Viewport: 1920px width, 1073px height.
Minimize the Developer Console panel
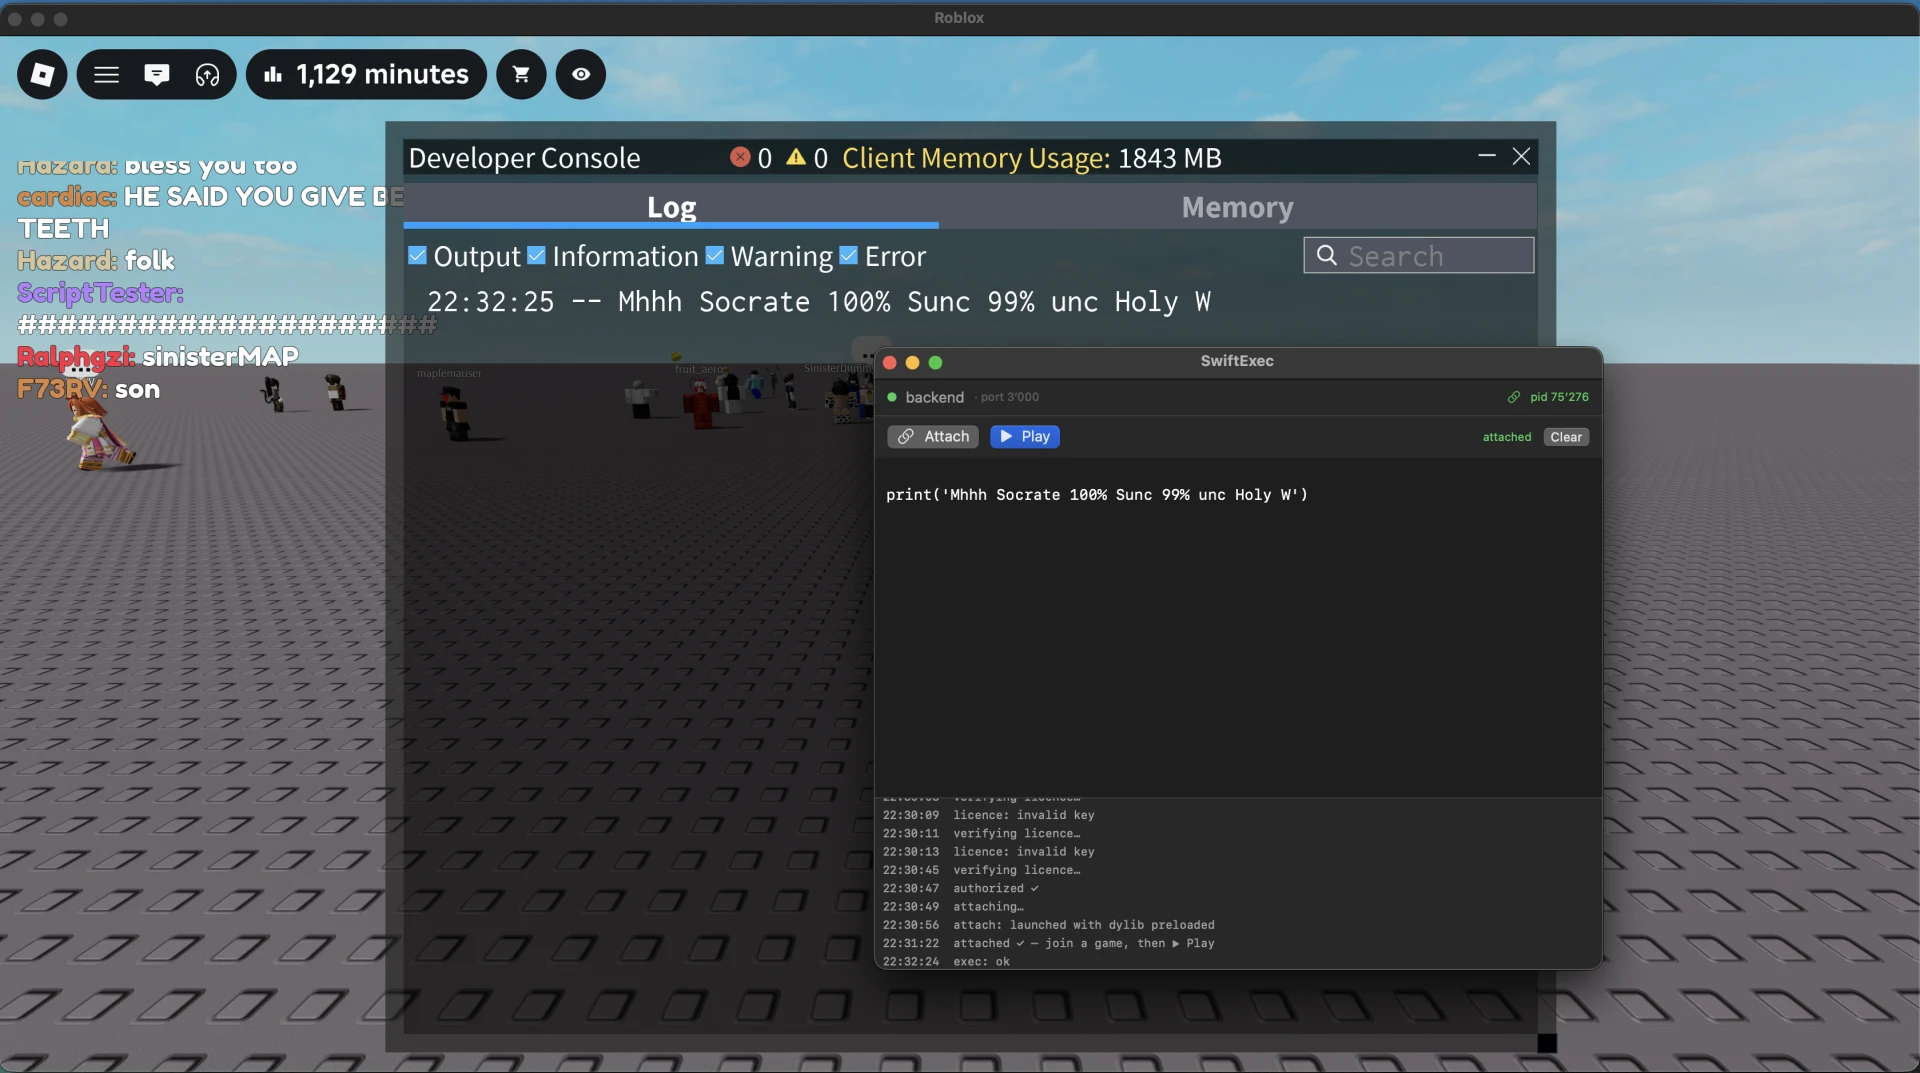(1487, 156)
